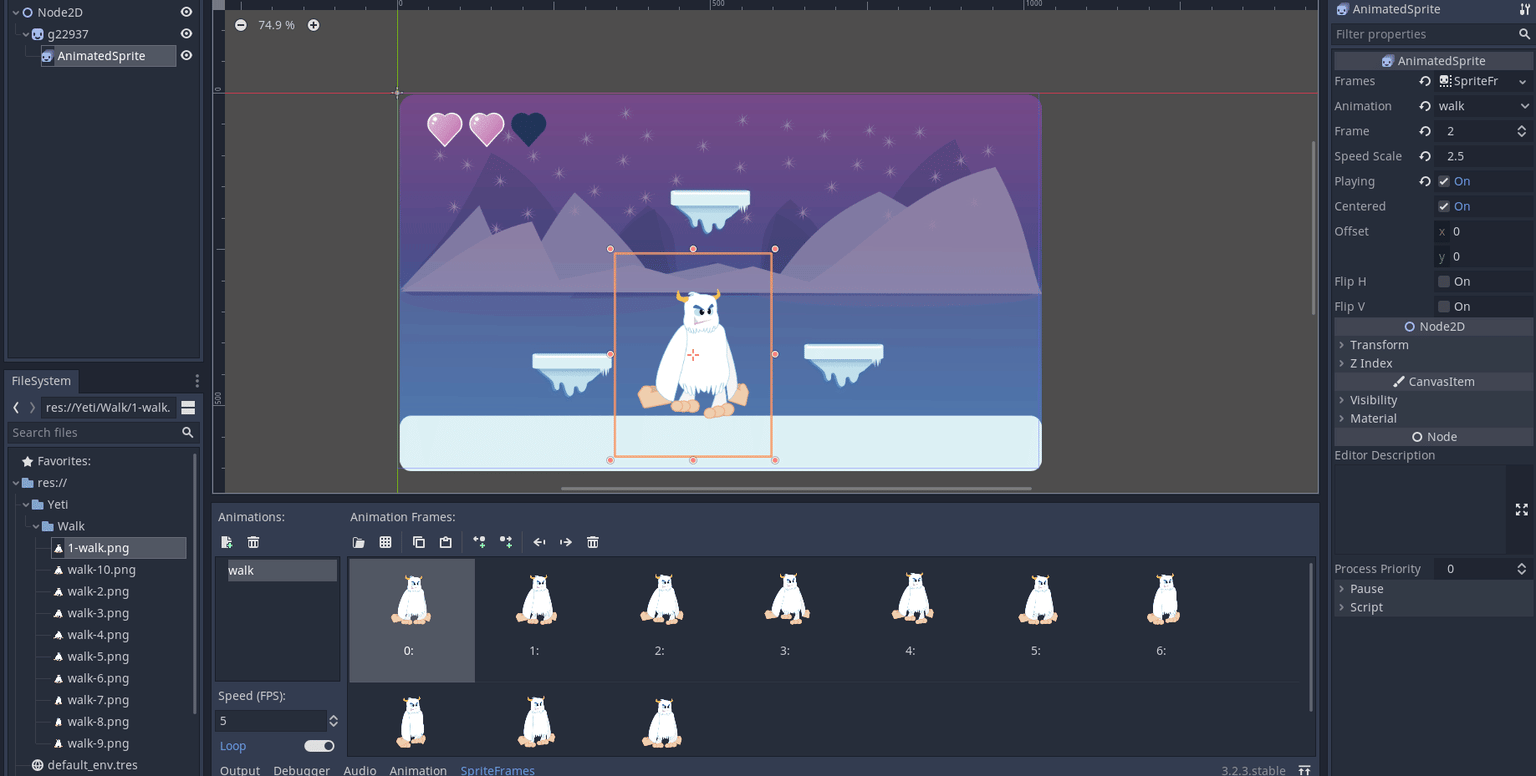
Task: Click FileSystem panel options dots
Action: coord(197,381)
